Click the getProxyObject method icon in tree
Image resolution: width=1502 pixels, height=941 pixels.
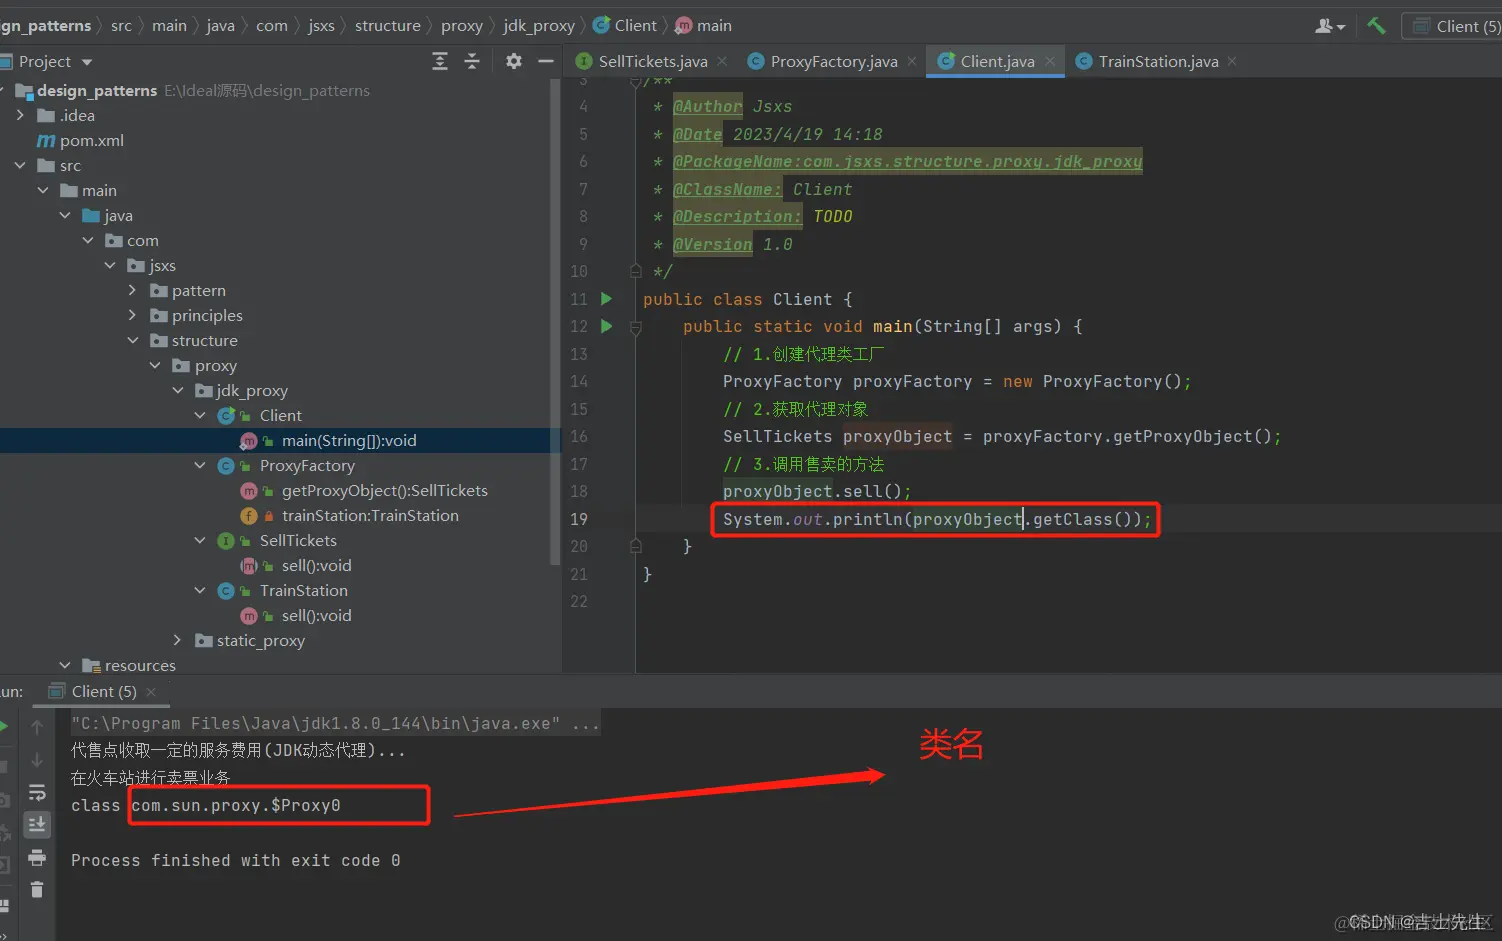249,491
